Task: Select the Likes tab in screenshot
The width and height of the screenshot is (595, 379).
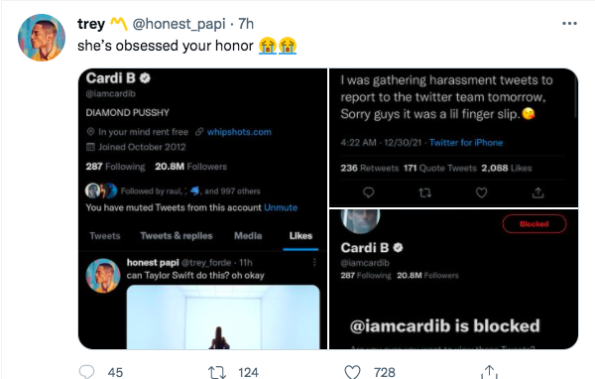Action: 301,236
